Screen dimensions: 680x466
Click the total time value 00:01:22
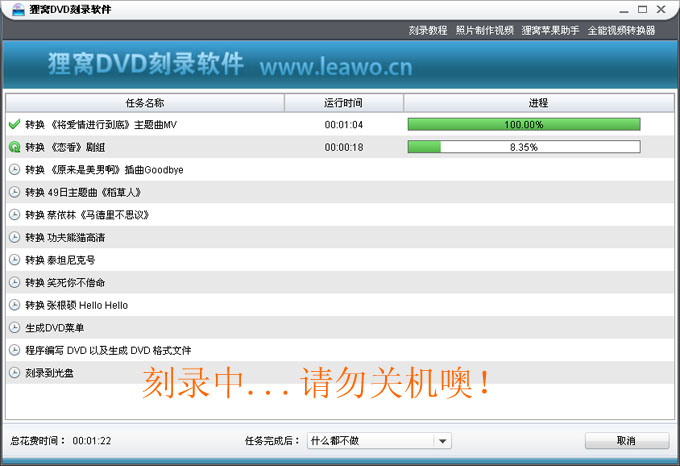click(92, 441)
